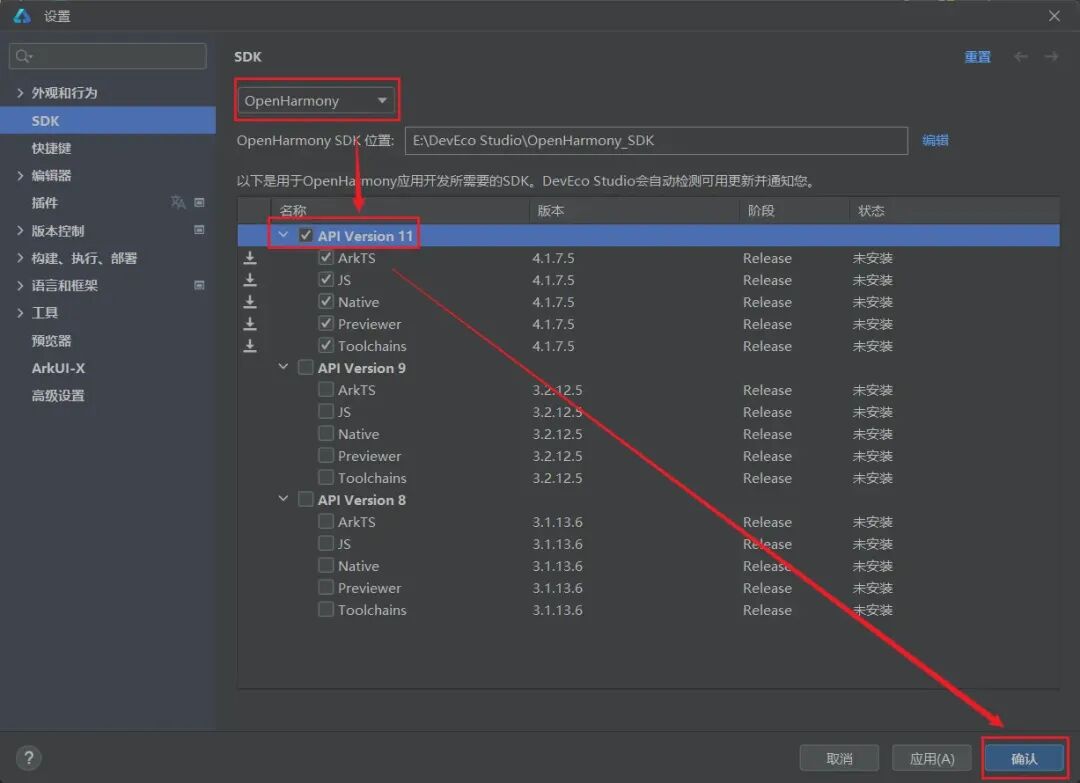Uncheck Toolchains 4.1.7.5 checkbox
The height and width of the screenshot is (783, 1080).
click(326, 346)
